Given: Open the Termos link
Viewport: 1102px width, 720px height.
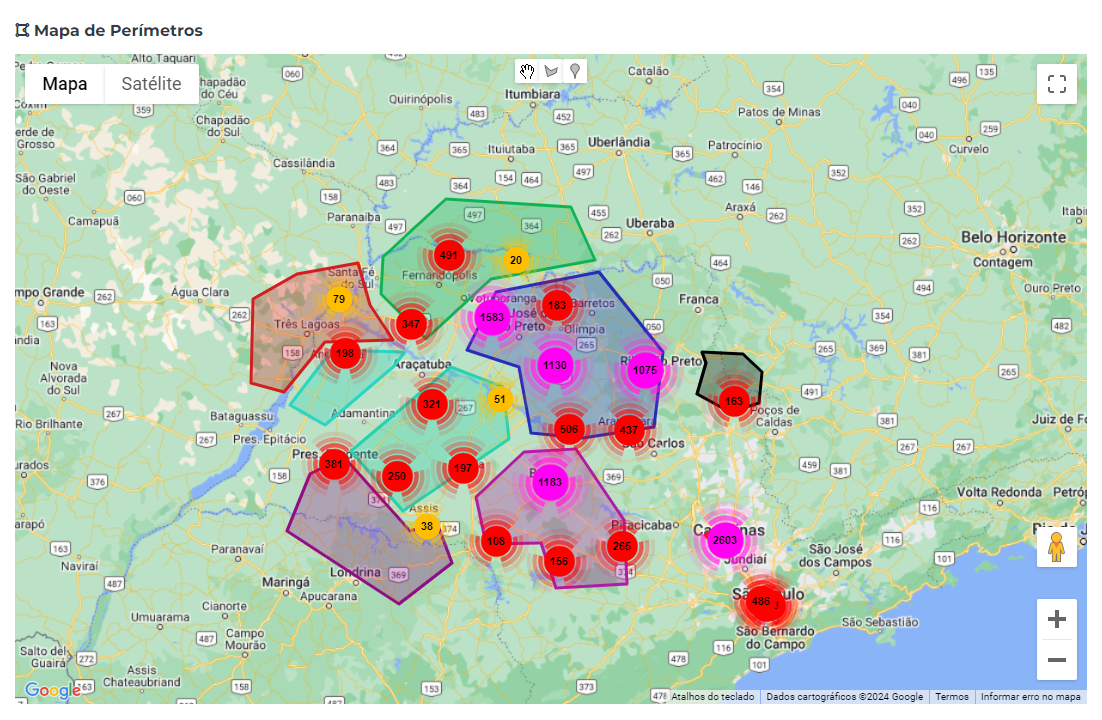Looking at the screenshot, I should [x=952, y=697].
